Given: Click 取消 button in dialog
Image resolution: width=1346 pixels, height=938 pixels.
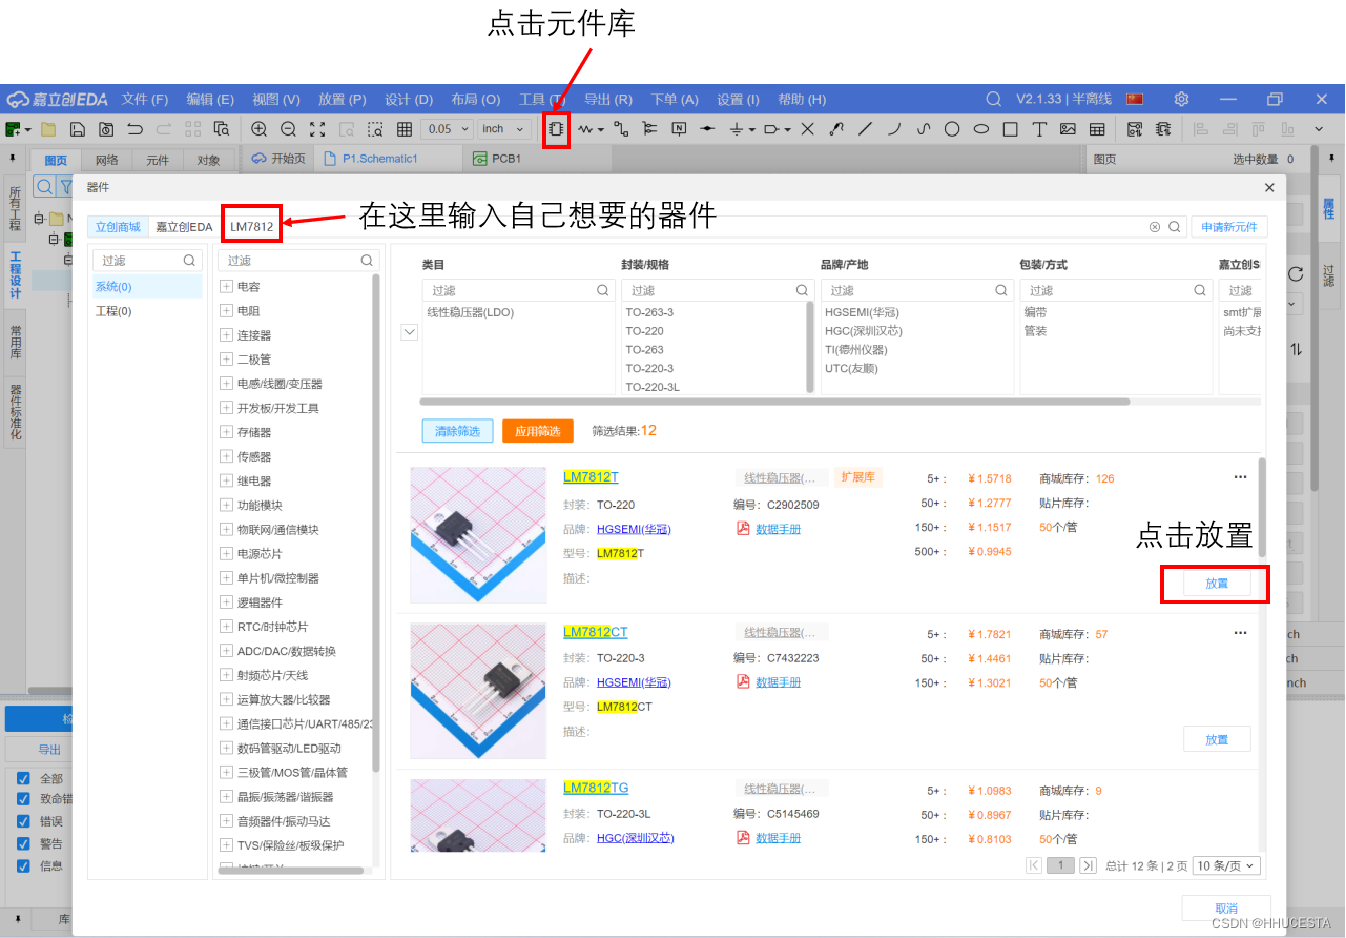Looking at the screenshot, I should (1226, 908).
